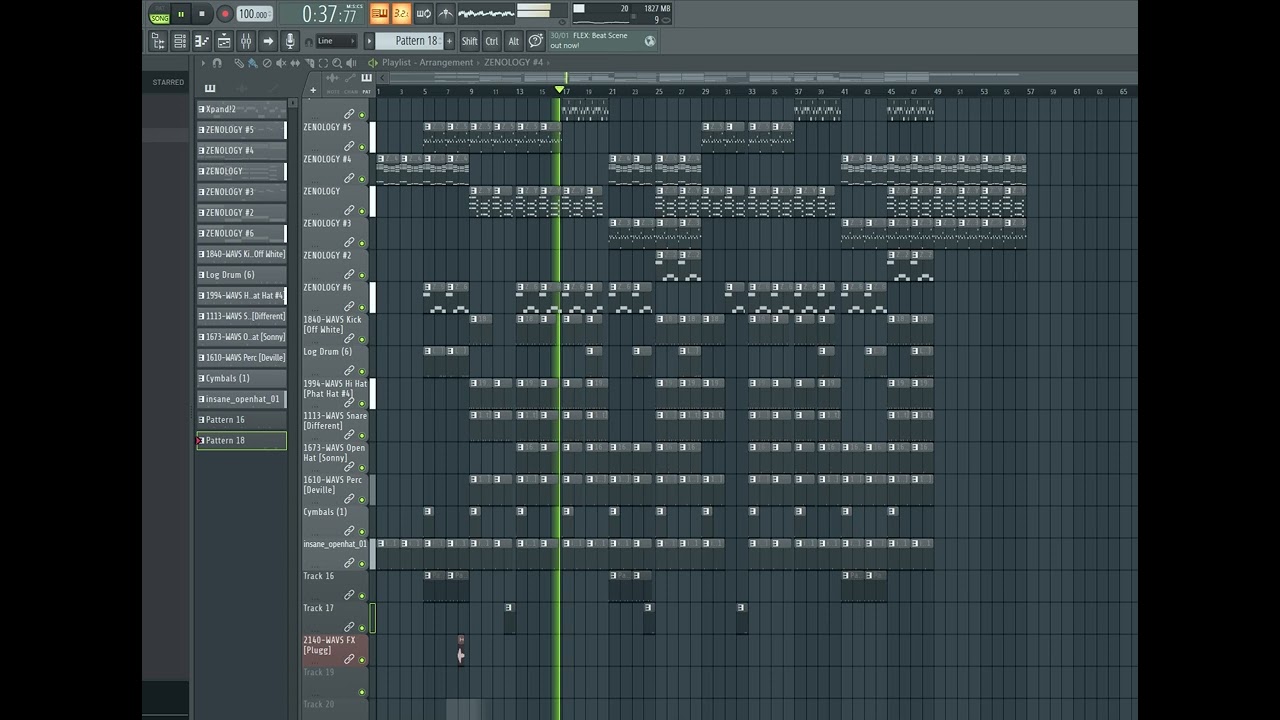
Task: Click the Alt modifier button
Action: (x=513, y=41)
